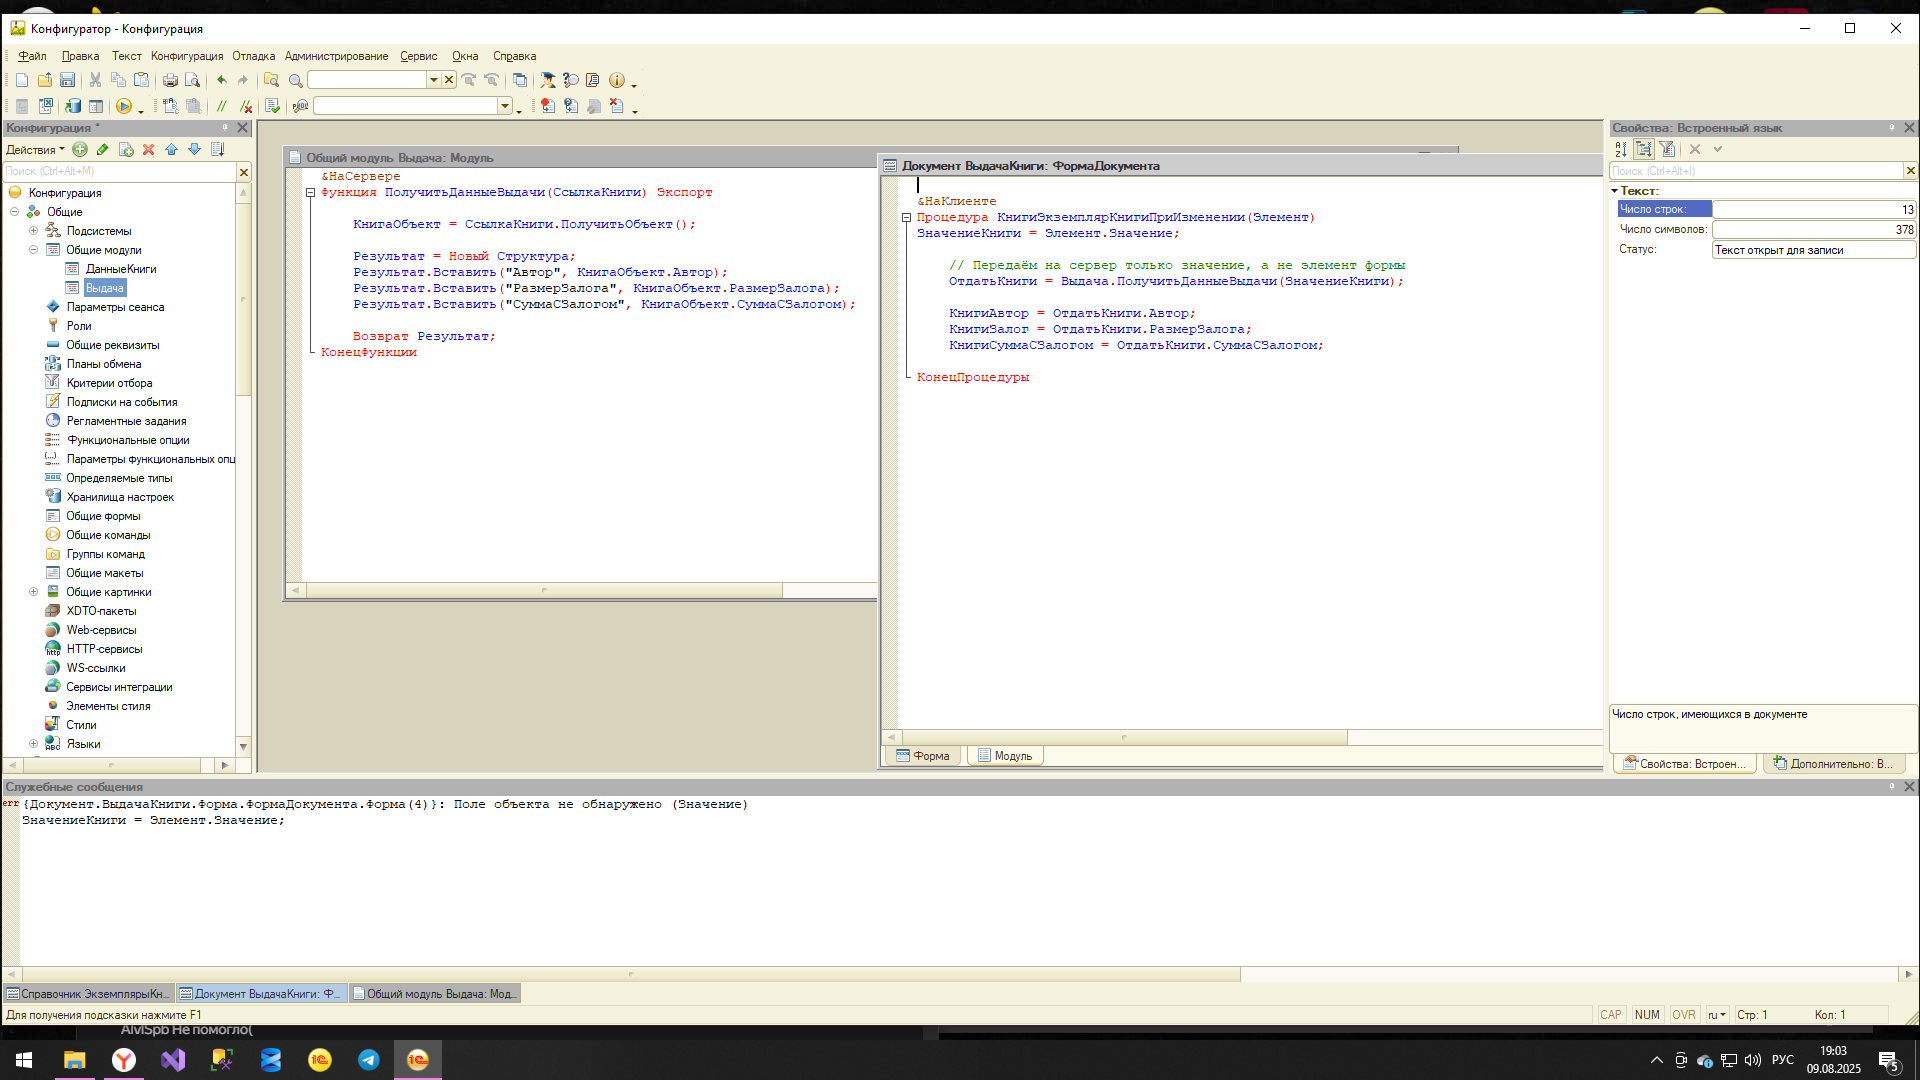Toggle breakpoint using red dot icon

[547, 106]
